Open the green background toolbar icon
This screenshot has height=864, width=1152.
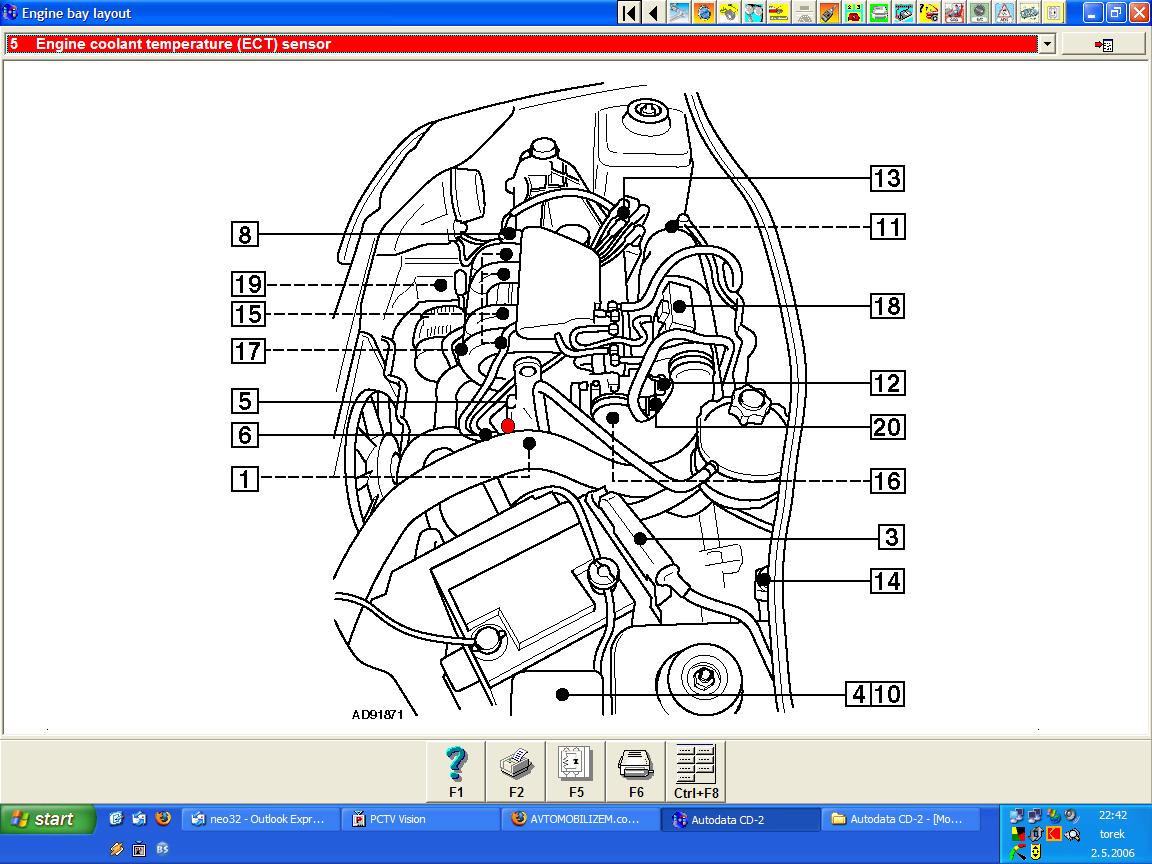(x=879, y=12)
